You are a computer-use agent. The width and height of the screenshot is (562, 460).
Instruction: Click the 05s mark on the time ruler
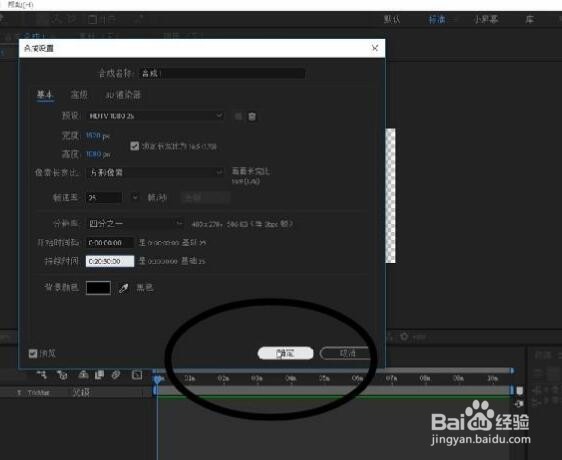(324, 378)
